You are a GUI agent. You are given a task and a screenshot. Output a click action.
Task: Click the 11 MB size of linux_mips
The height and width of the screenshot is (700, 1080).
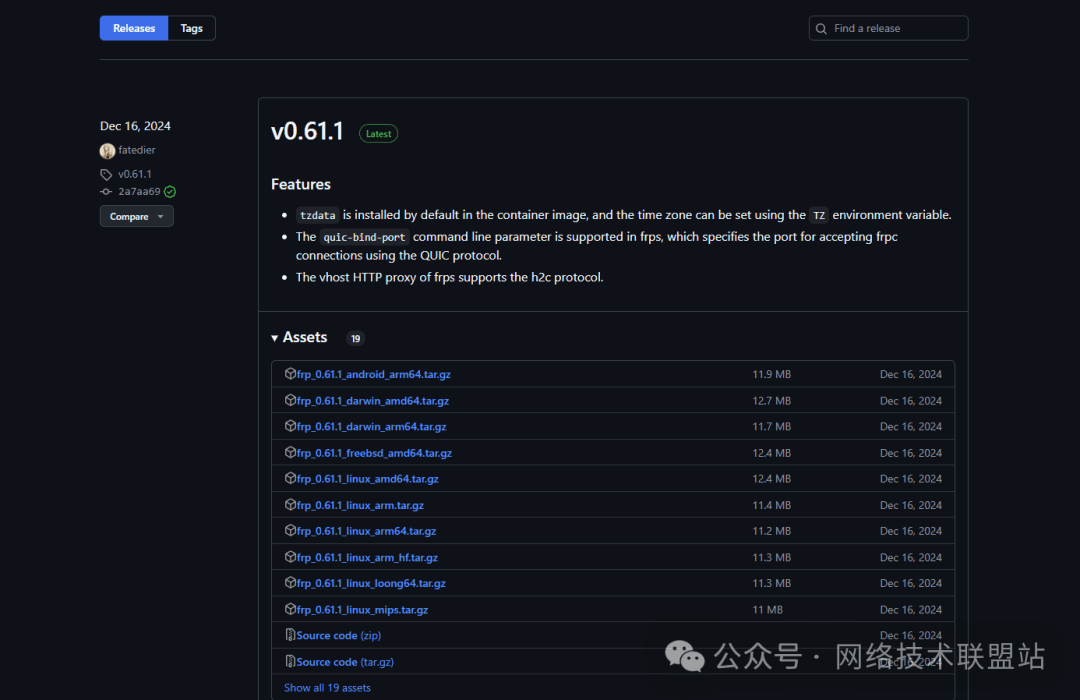pyautogui.click(x=767, y=610)
